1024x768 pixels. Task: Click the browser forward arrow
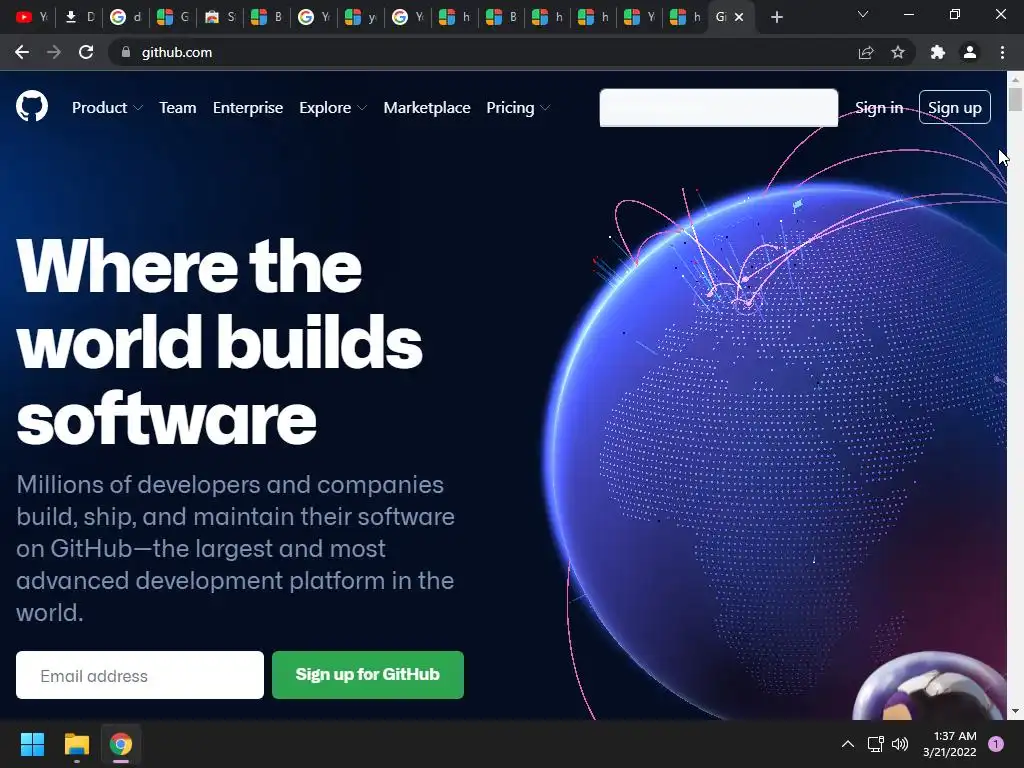(54, 52)
